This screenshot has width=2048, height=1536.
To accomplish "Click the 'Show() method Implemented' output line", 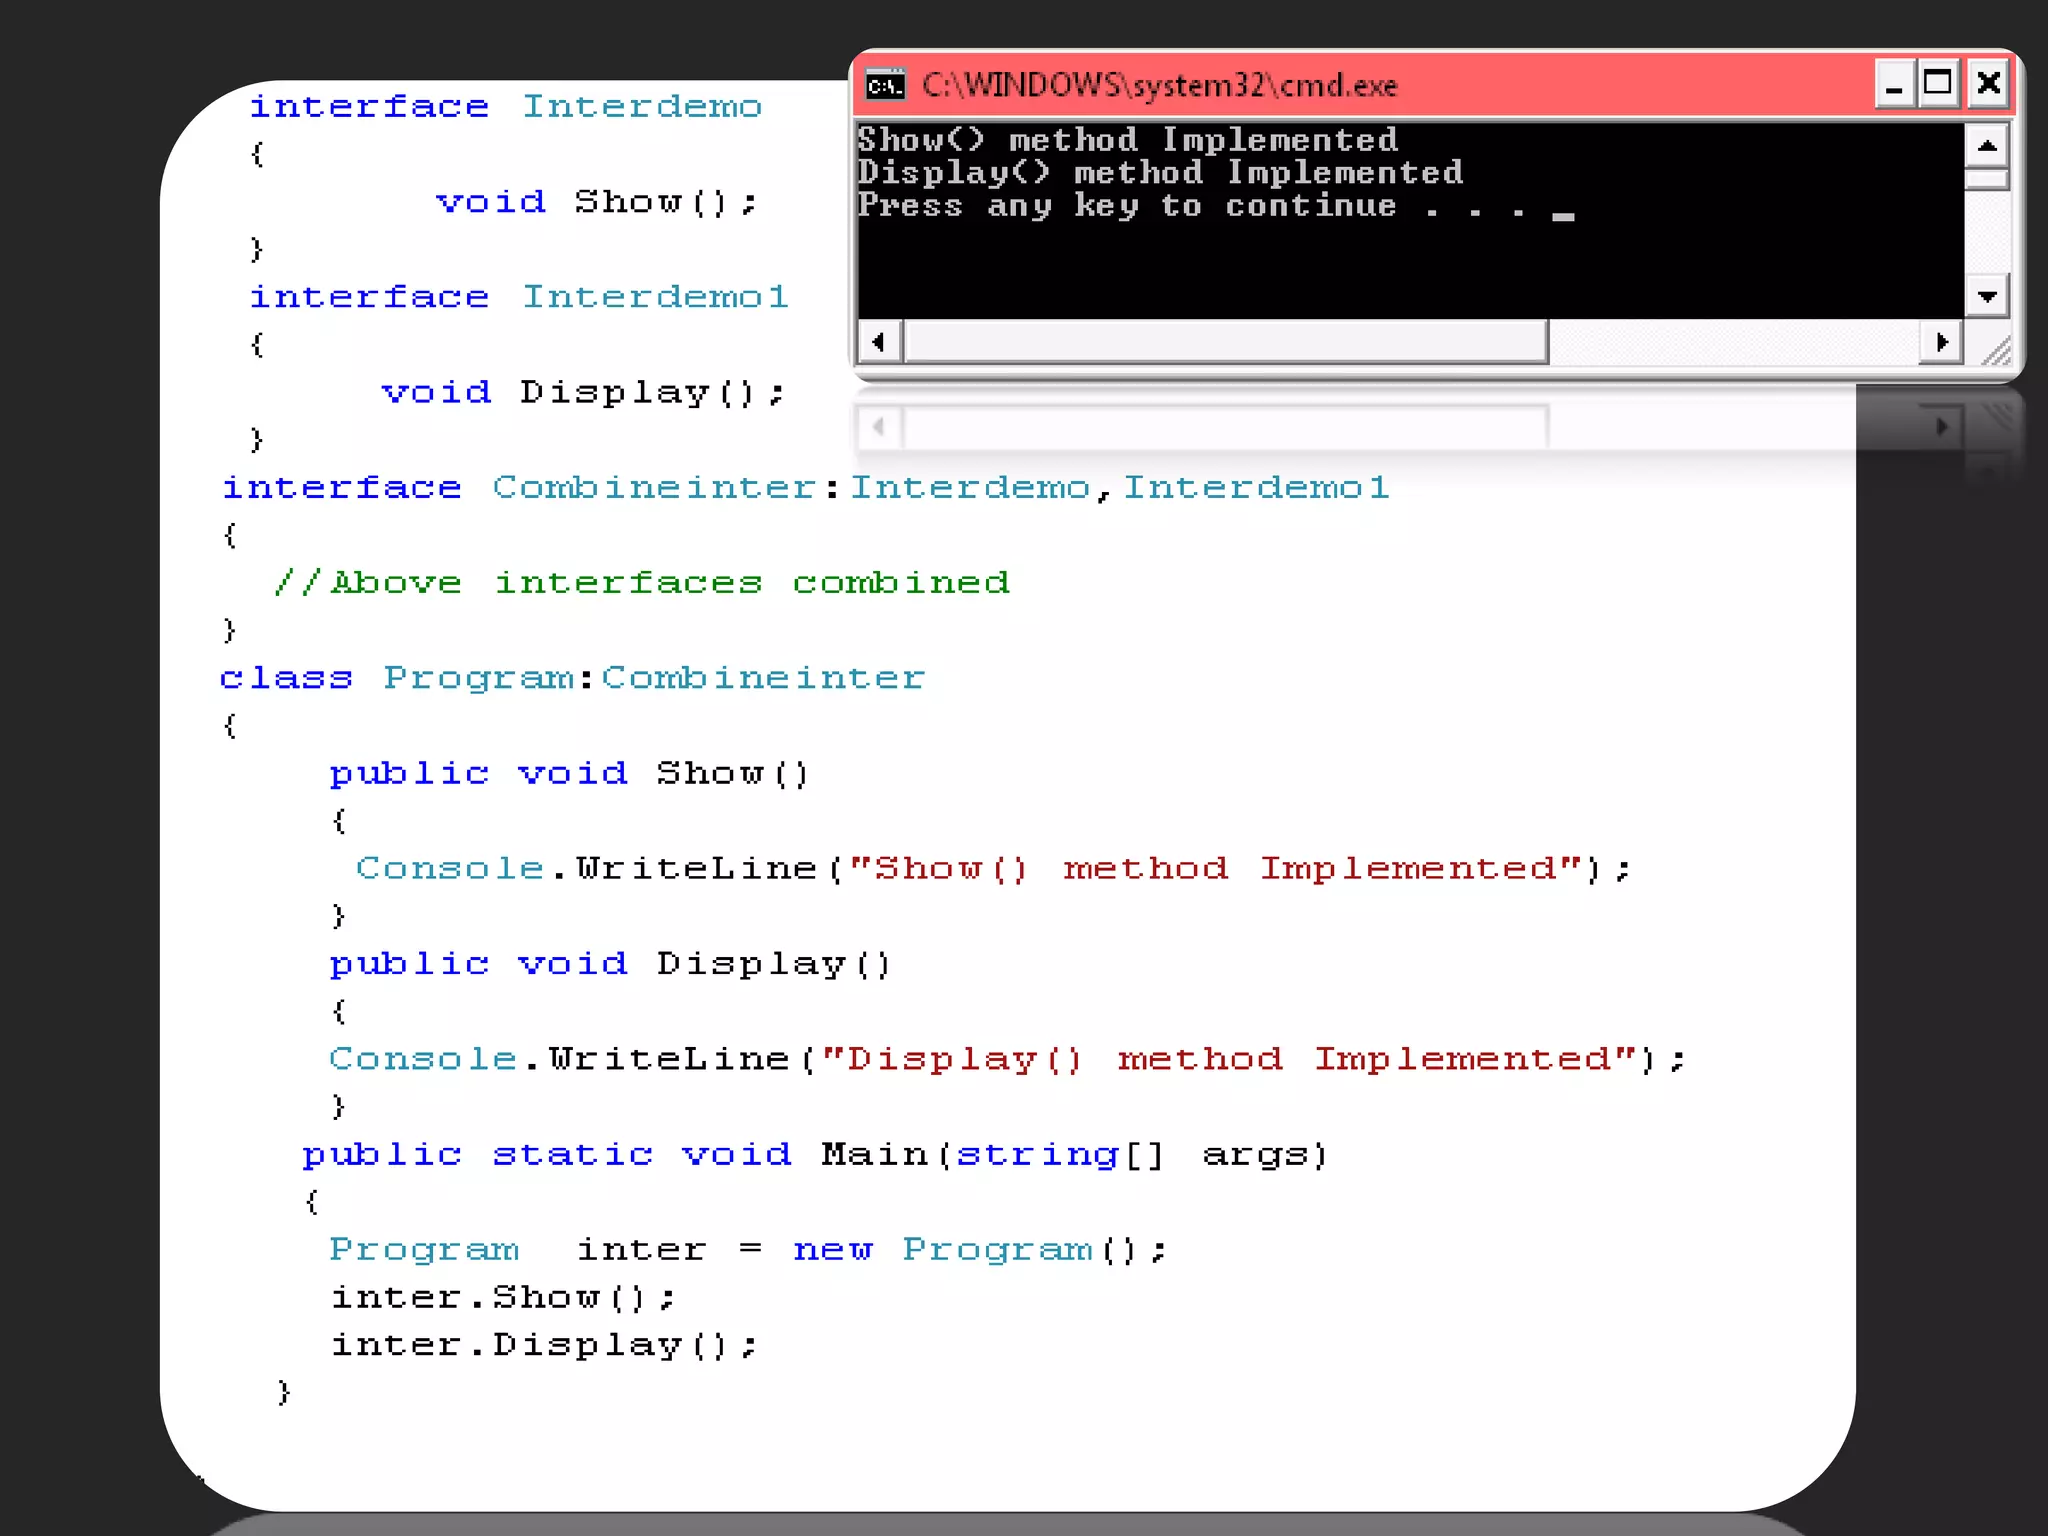I will click(x=1126, y=140).
